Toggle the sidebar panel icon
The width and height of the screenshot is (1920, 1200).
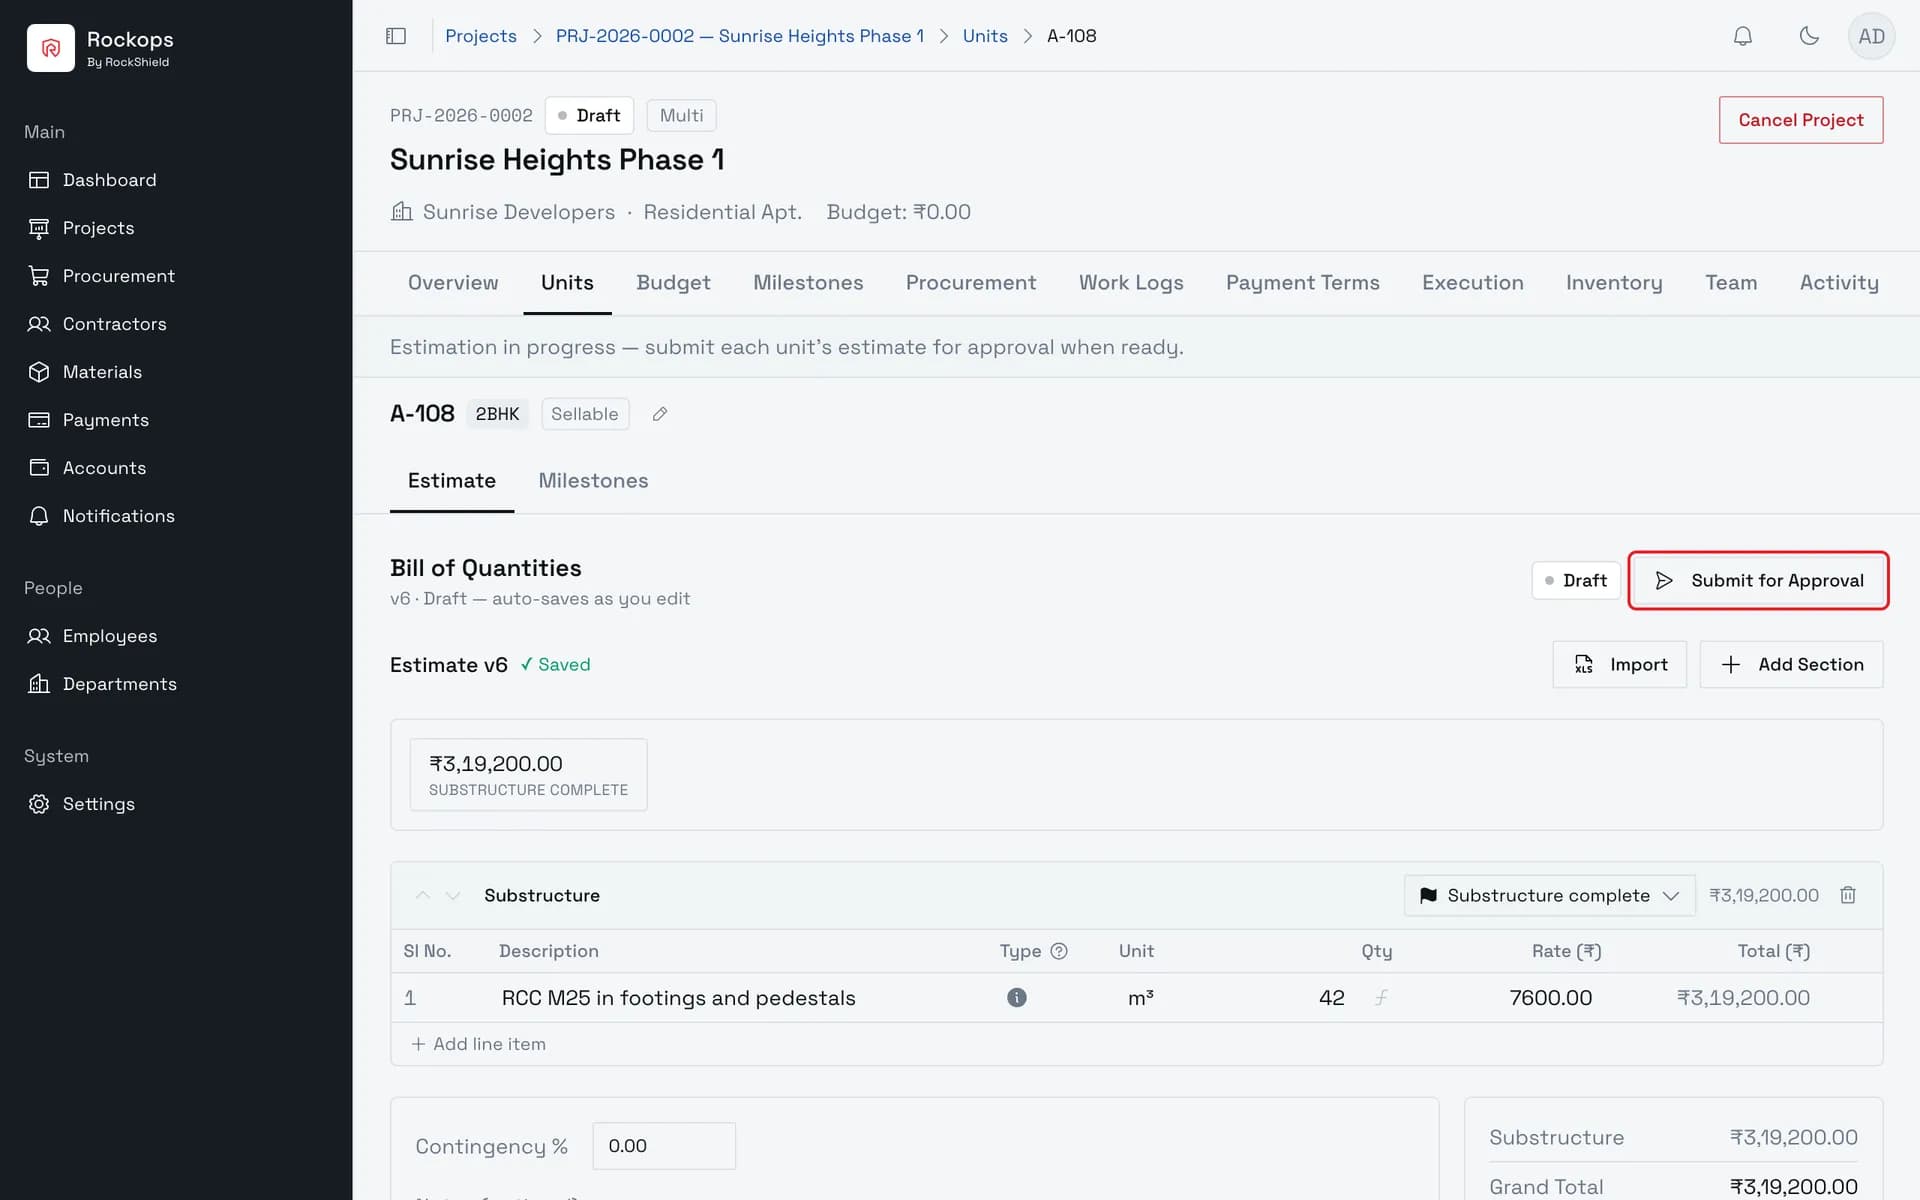(x=396, y=36)
